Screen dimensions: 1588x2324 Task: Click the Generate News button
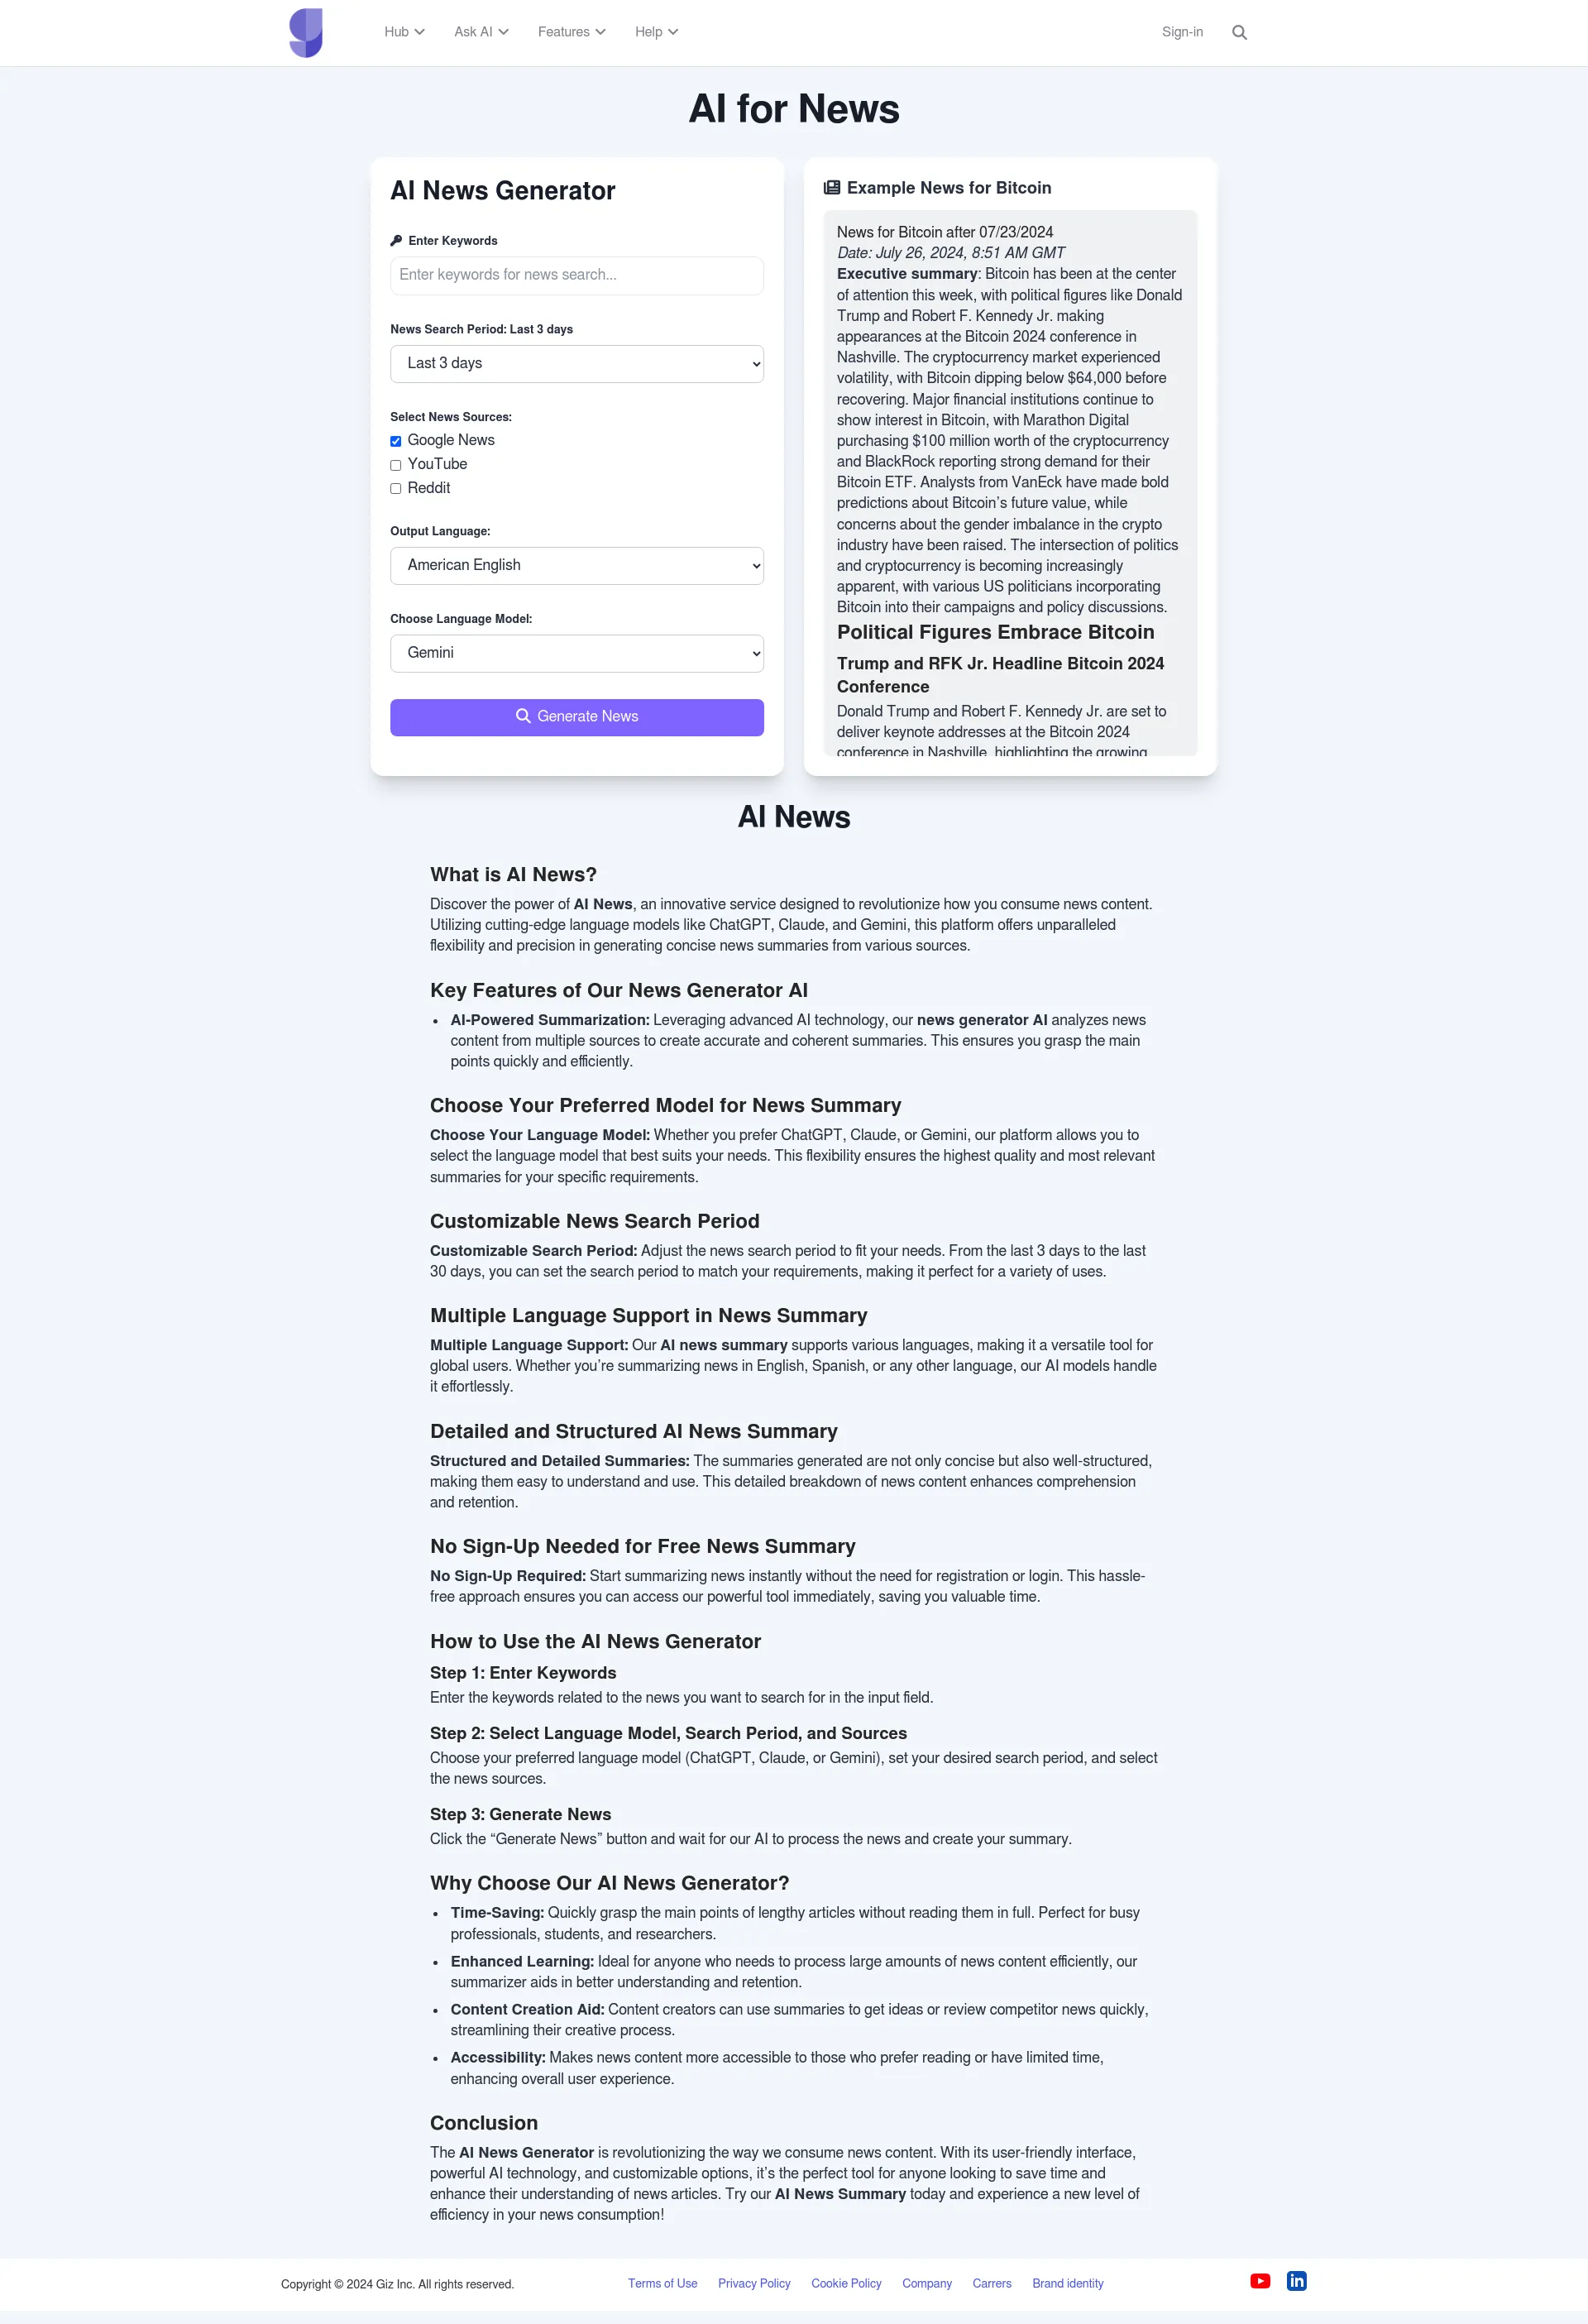(577, 715)
